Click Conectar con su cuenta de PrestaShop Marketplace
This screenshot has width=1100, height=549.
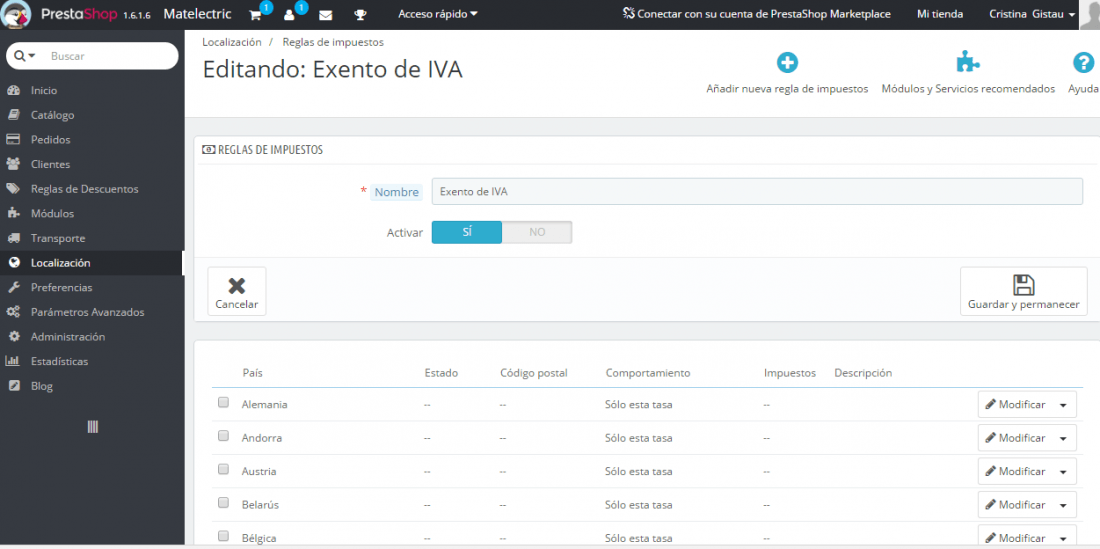(757, 14)
